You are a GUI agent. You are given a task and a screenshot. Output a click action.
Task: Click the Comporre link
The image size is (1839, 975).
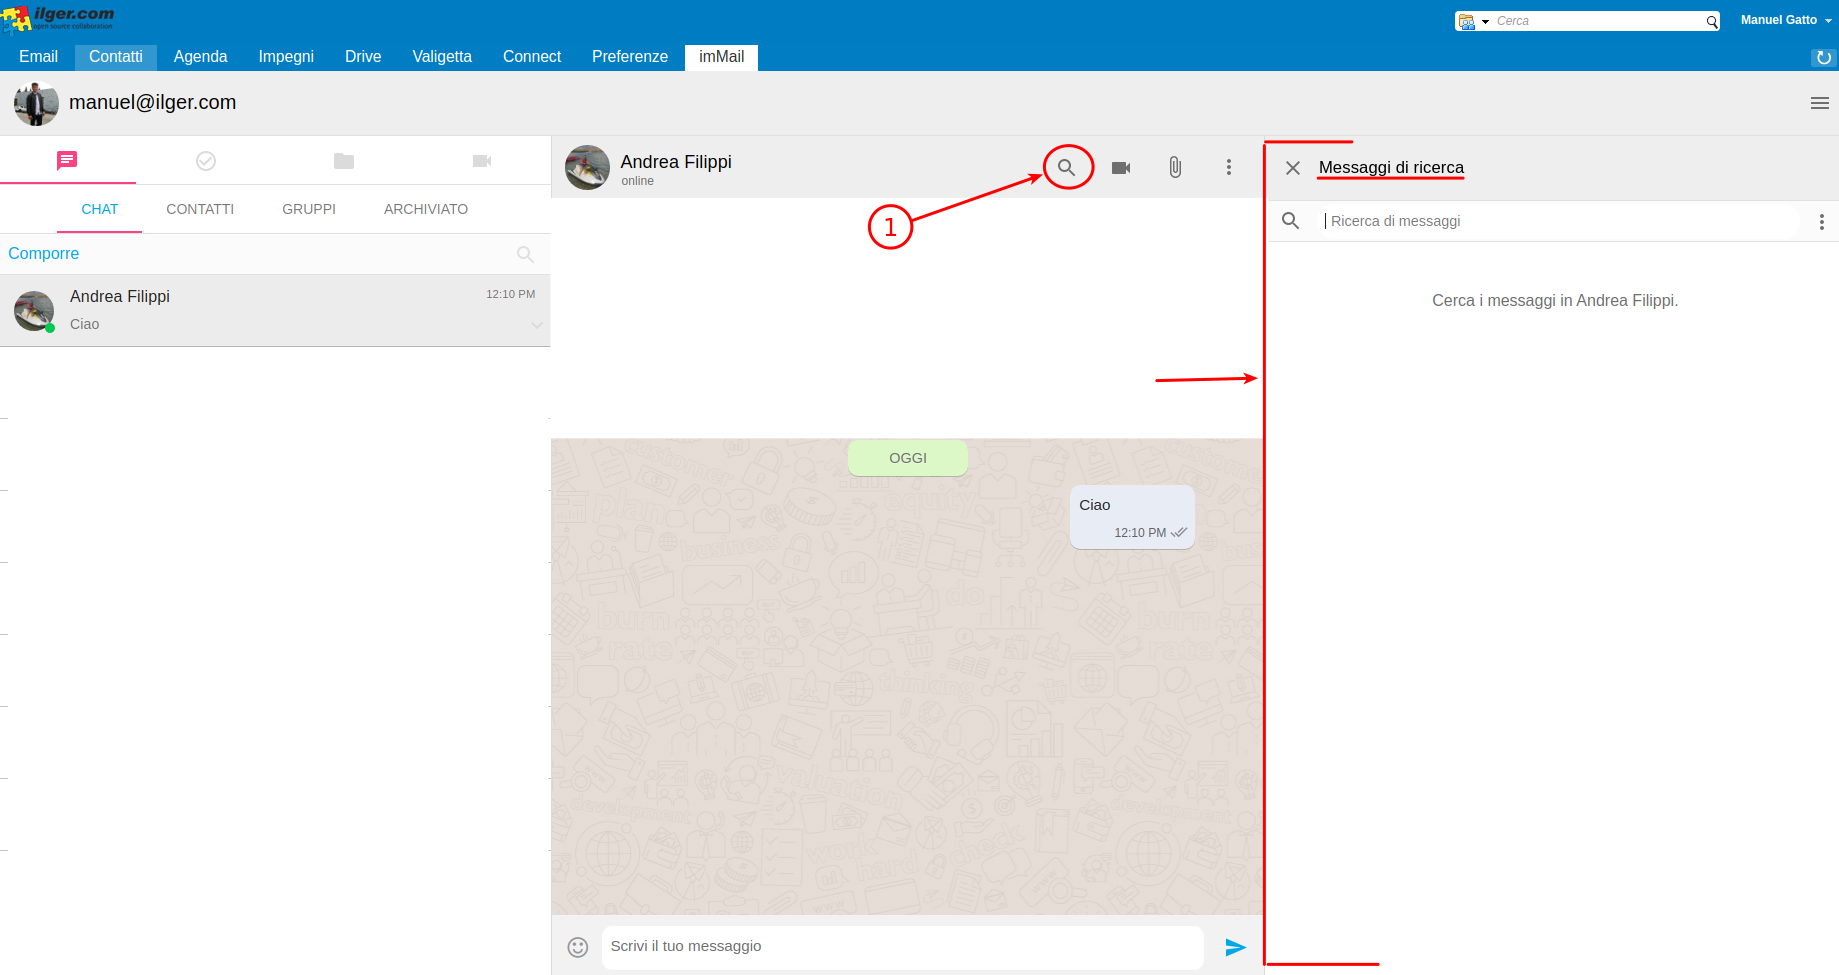(44, 254)
